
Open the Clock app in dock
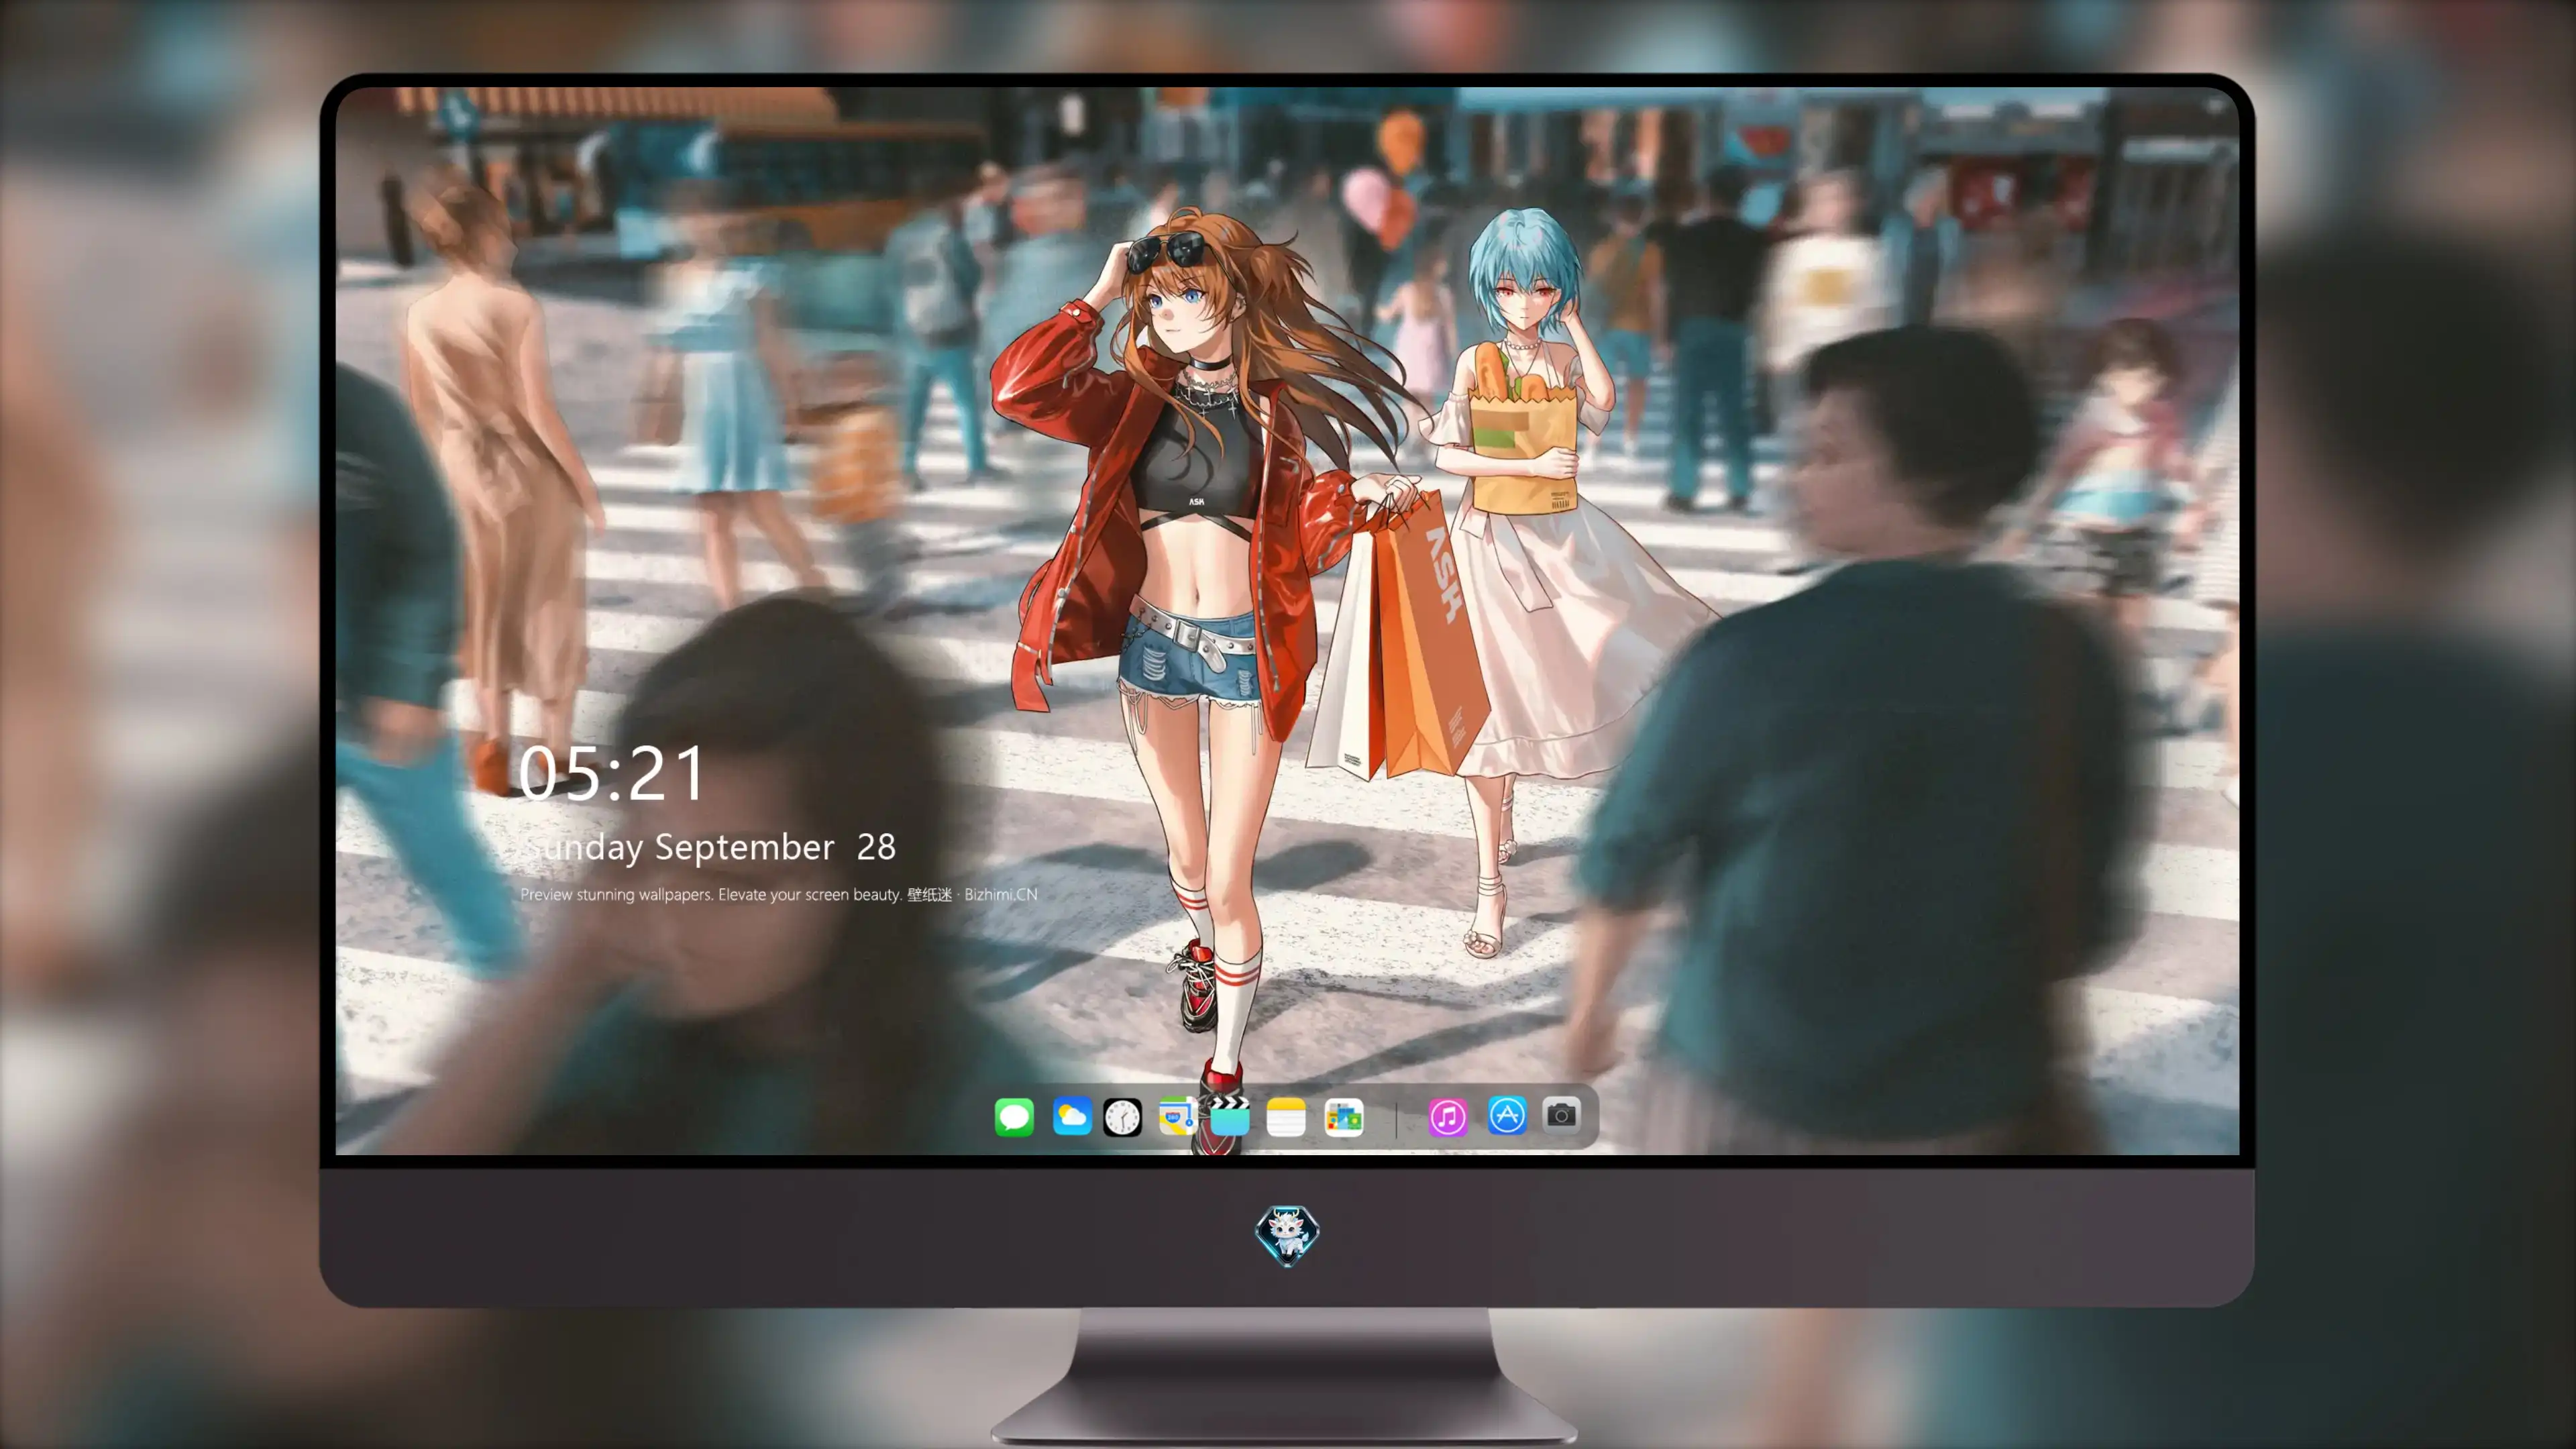click(1122, 1116)
